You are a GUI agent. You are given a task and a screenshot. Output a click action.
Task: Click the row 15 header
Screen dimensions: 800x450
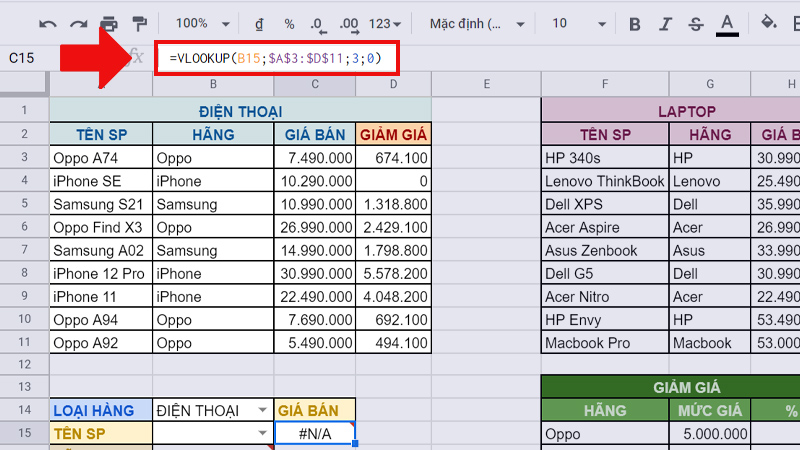pos(24,433)
